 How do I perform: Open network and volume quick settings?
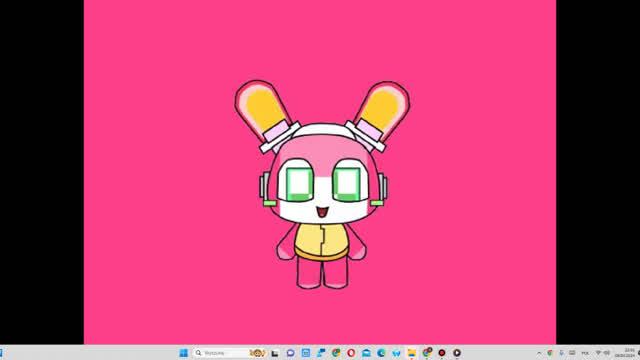click(603, 353)
